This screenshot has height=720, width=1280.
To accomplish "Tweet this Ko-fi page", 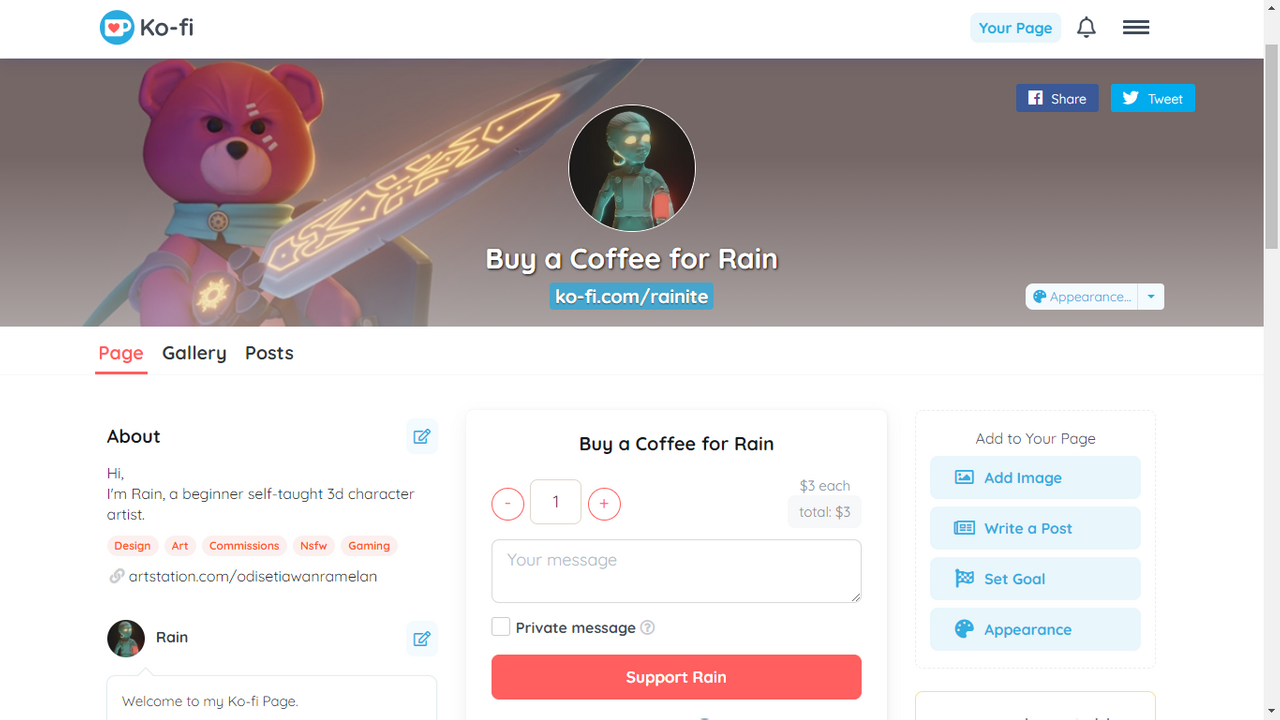I will pyautogui.click(x=1153, y=98).
